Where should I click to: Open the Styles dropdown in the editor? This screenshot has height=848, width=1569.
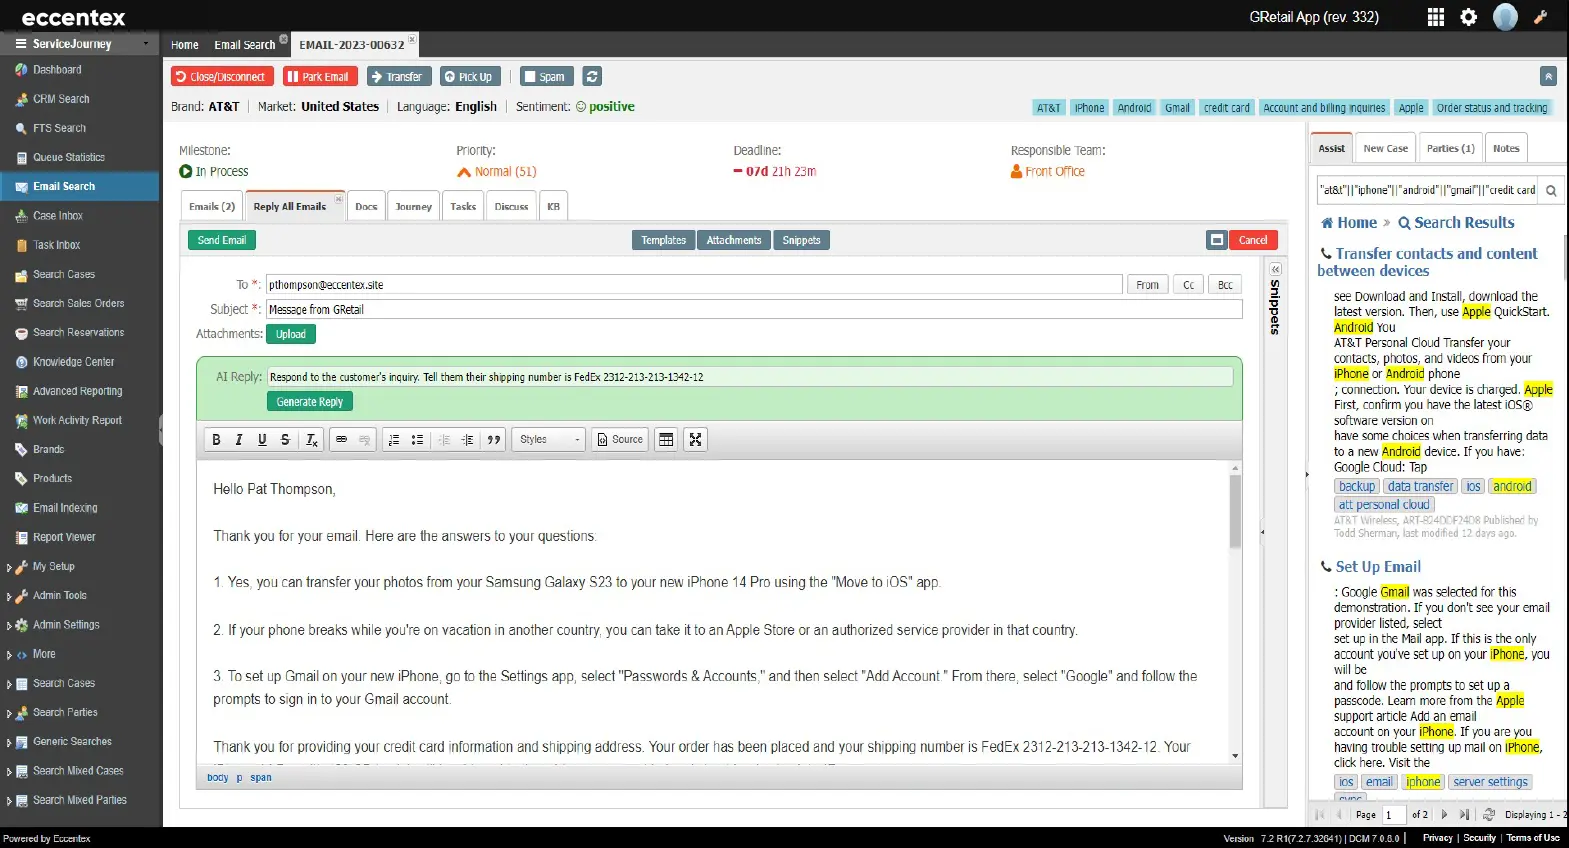pyautogui.click(x=548, y=440)
